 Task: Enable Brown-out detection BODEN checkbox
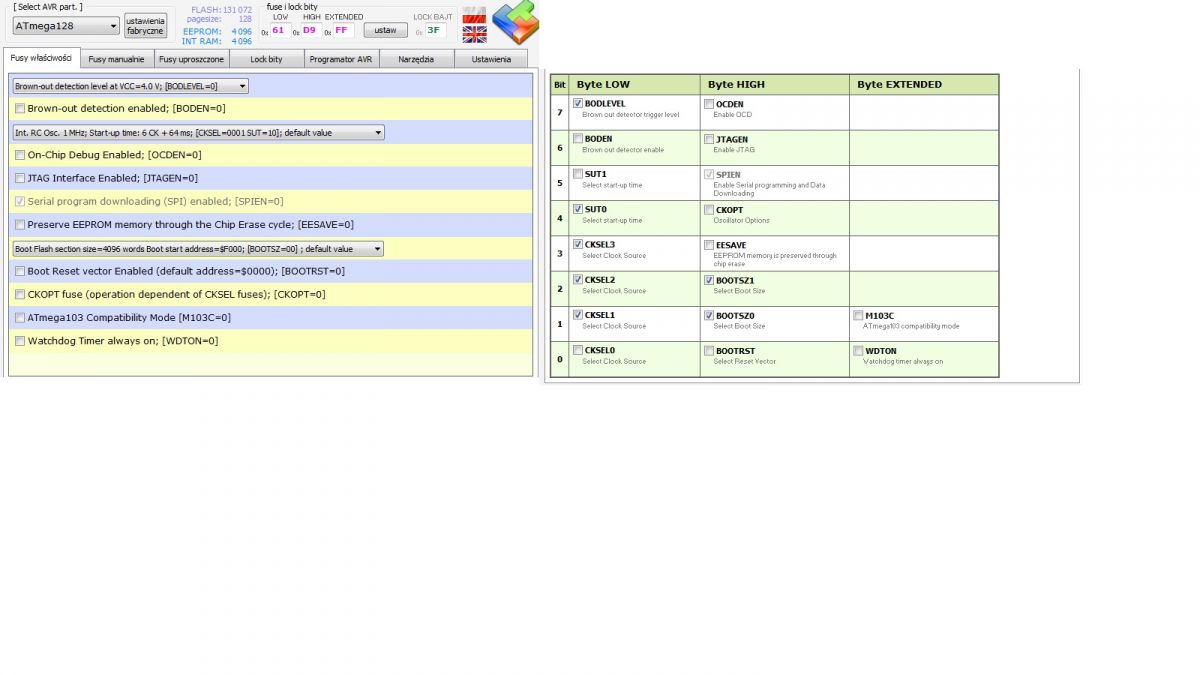pos(20,108)
